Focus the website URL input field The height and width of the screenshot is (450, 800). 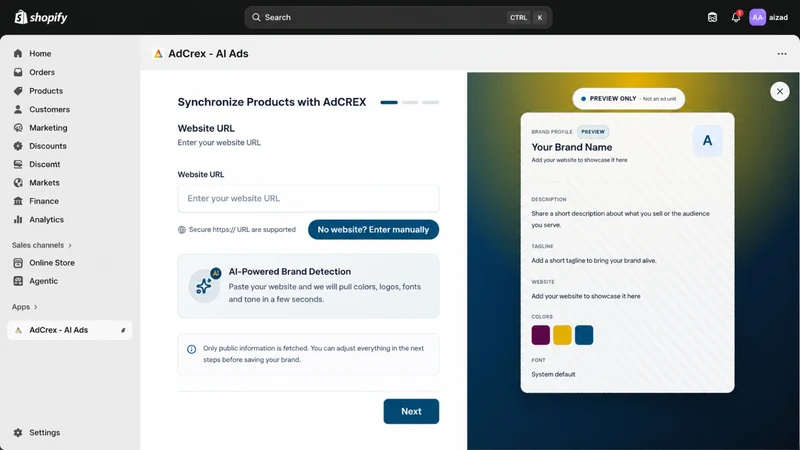point(308,198)
